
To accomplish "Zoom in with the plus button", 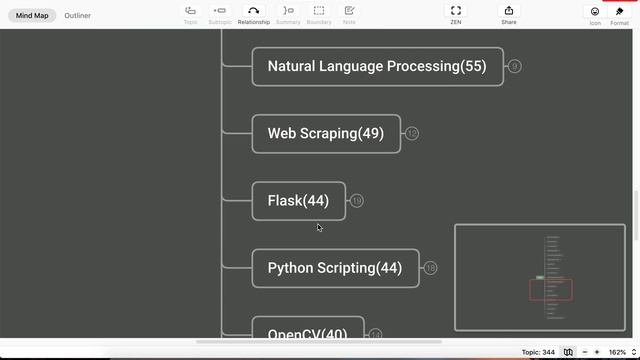I will point(597,352).
